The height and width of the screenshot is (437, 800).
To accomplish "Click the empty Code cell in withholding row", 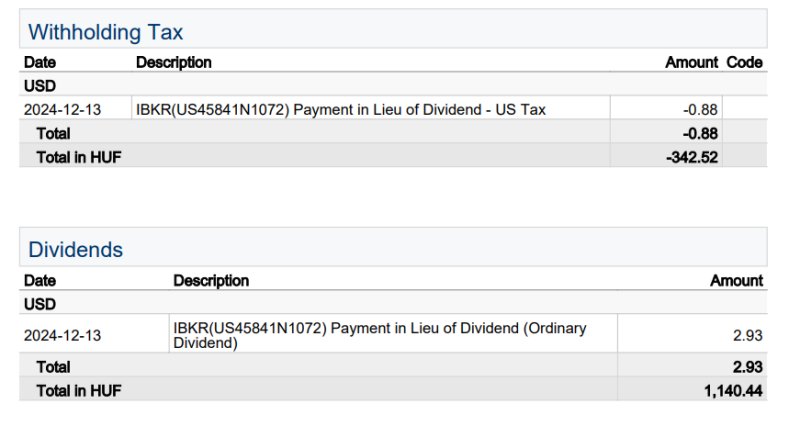I will (744, 110).
